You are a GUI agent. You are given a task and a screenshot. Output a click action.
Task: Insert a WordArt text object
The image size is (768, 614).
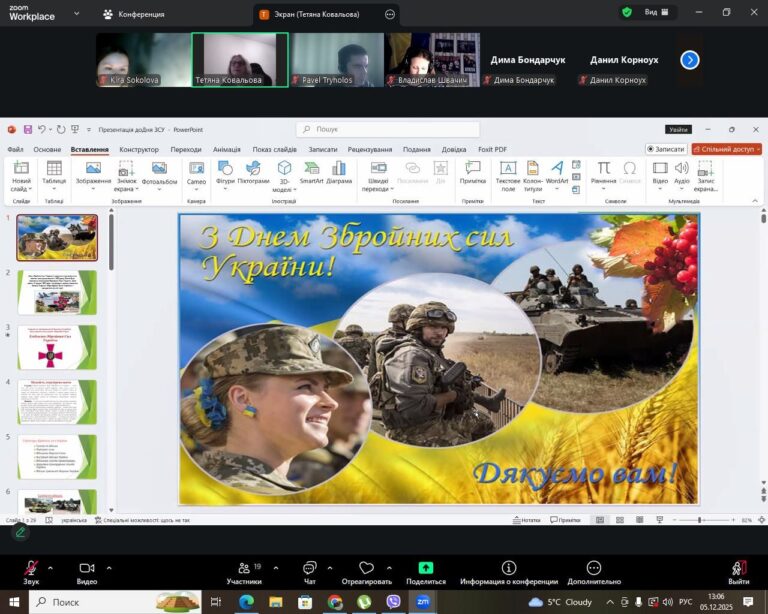click(x=557, y=172)
